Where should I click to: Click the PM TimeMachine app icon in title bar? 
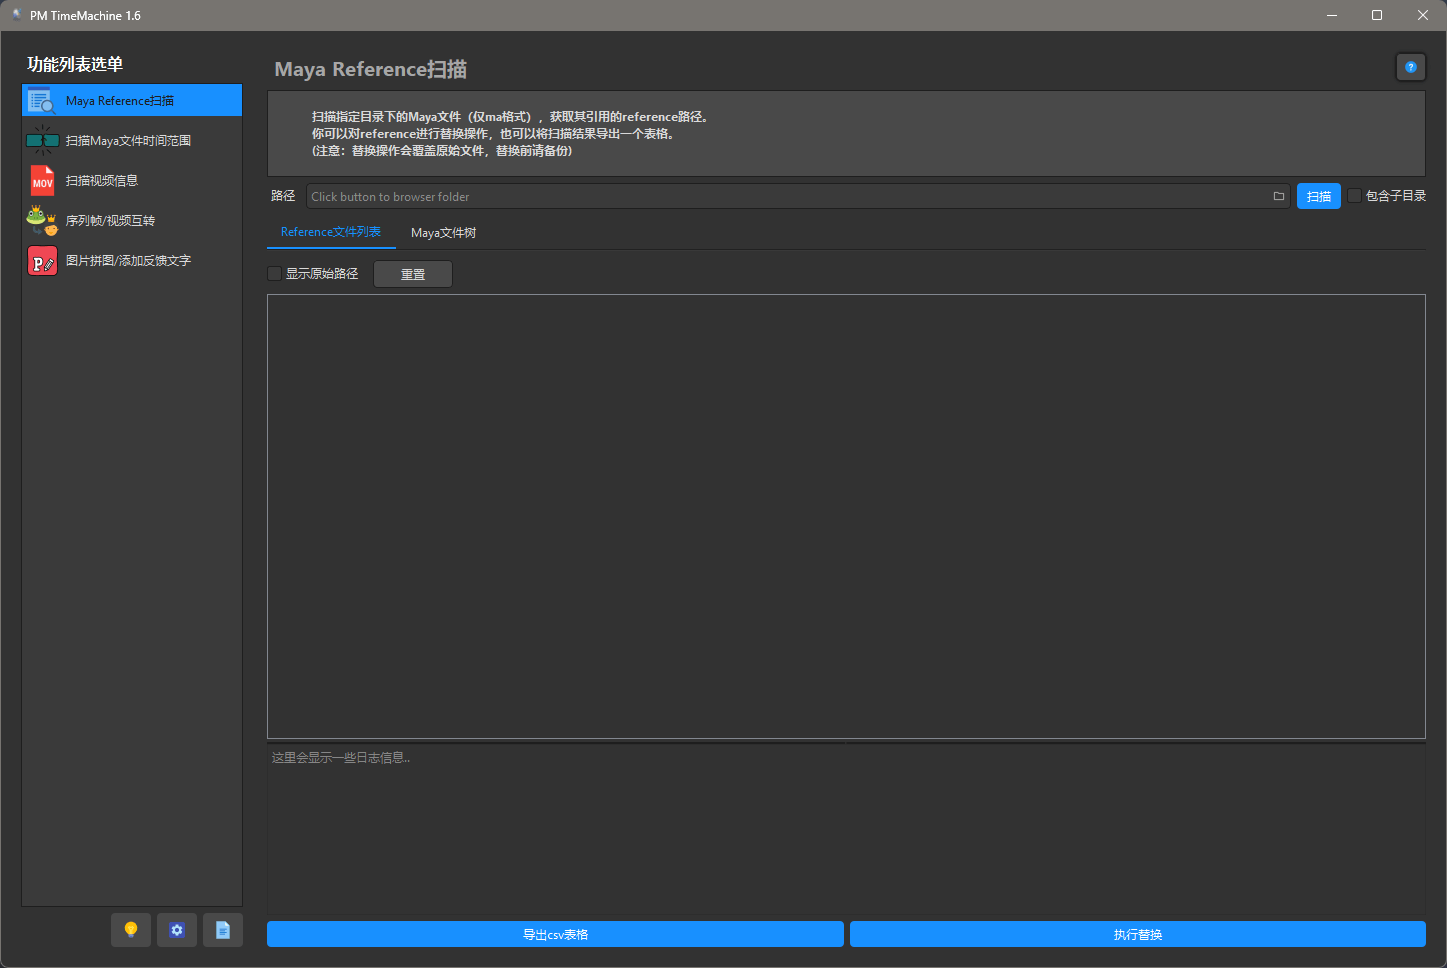[x=16, y=15]
